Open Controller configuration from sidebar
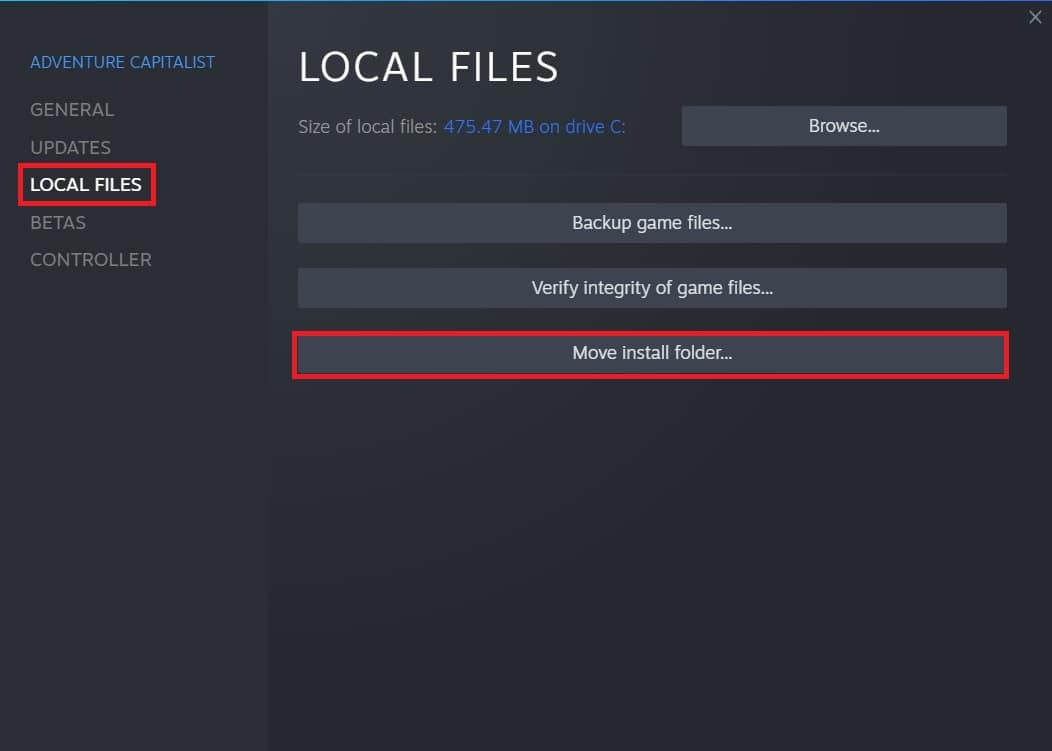Screen dimensions: 1052x751 90,259
